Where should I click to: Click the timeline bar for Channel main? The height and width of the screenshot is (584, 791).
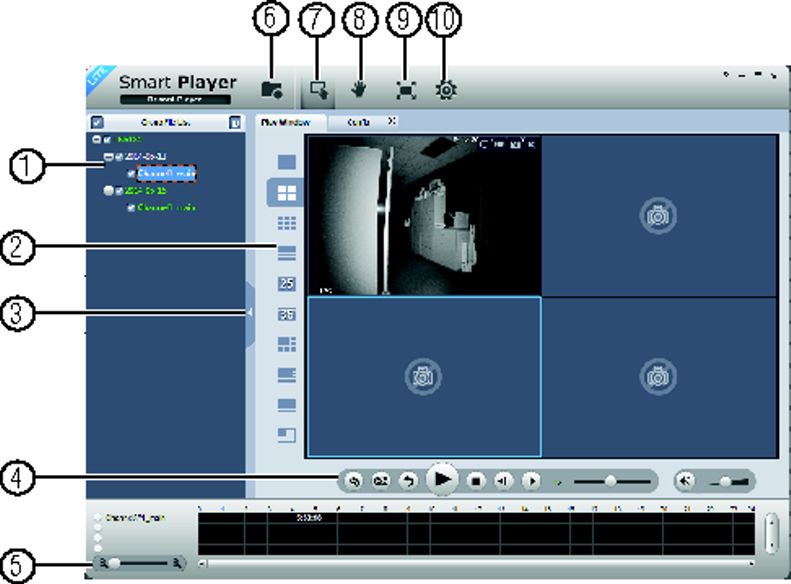point(476,518)
